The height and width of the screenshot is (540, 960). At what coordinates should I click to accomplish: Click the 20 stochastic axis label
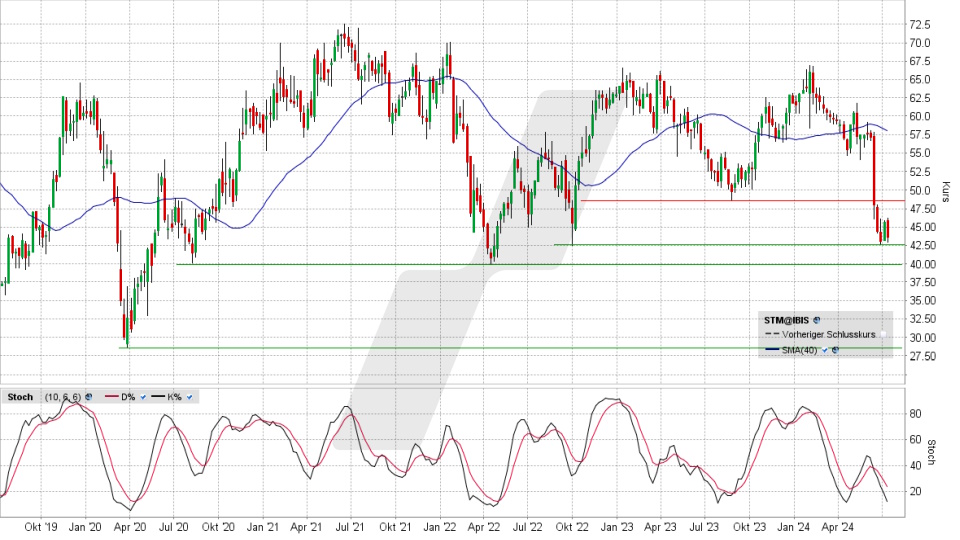(x=915, y=491)
